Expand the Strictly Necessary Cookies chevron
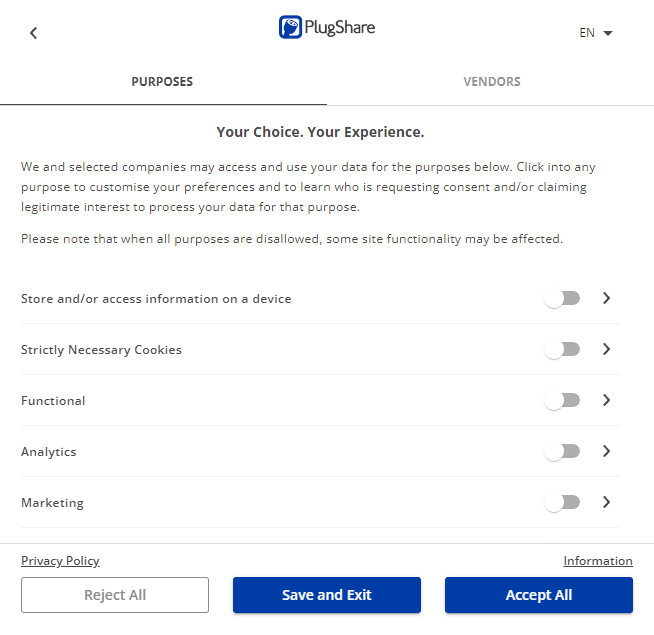 pyautogui.click(x=607, y=349)
